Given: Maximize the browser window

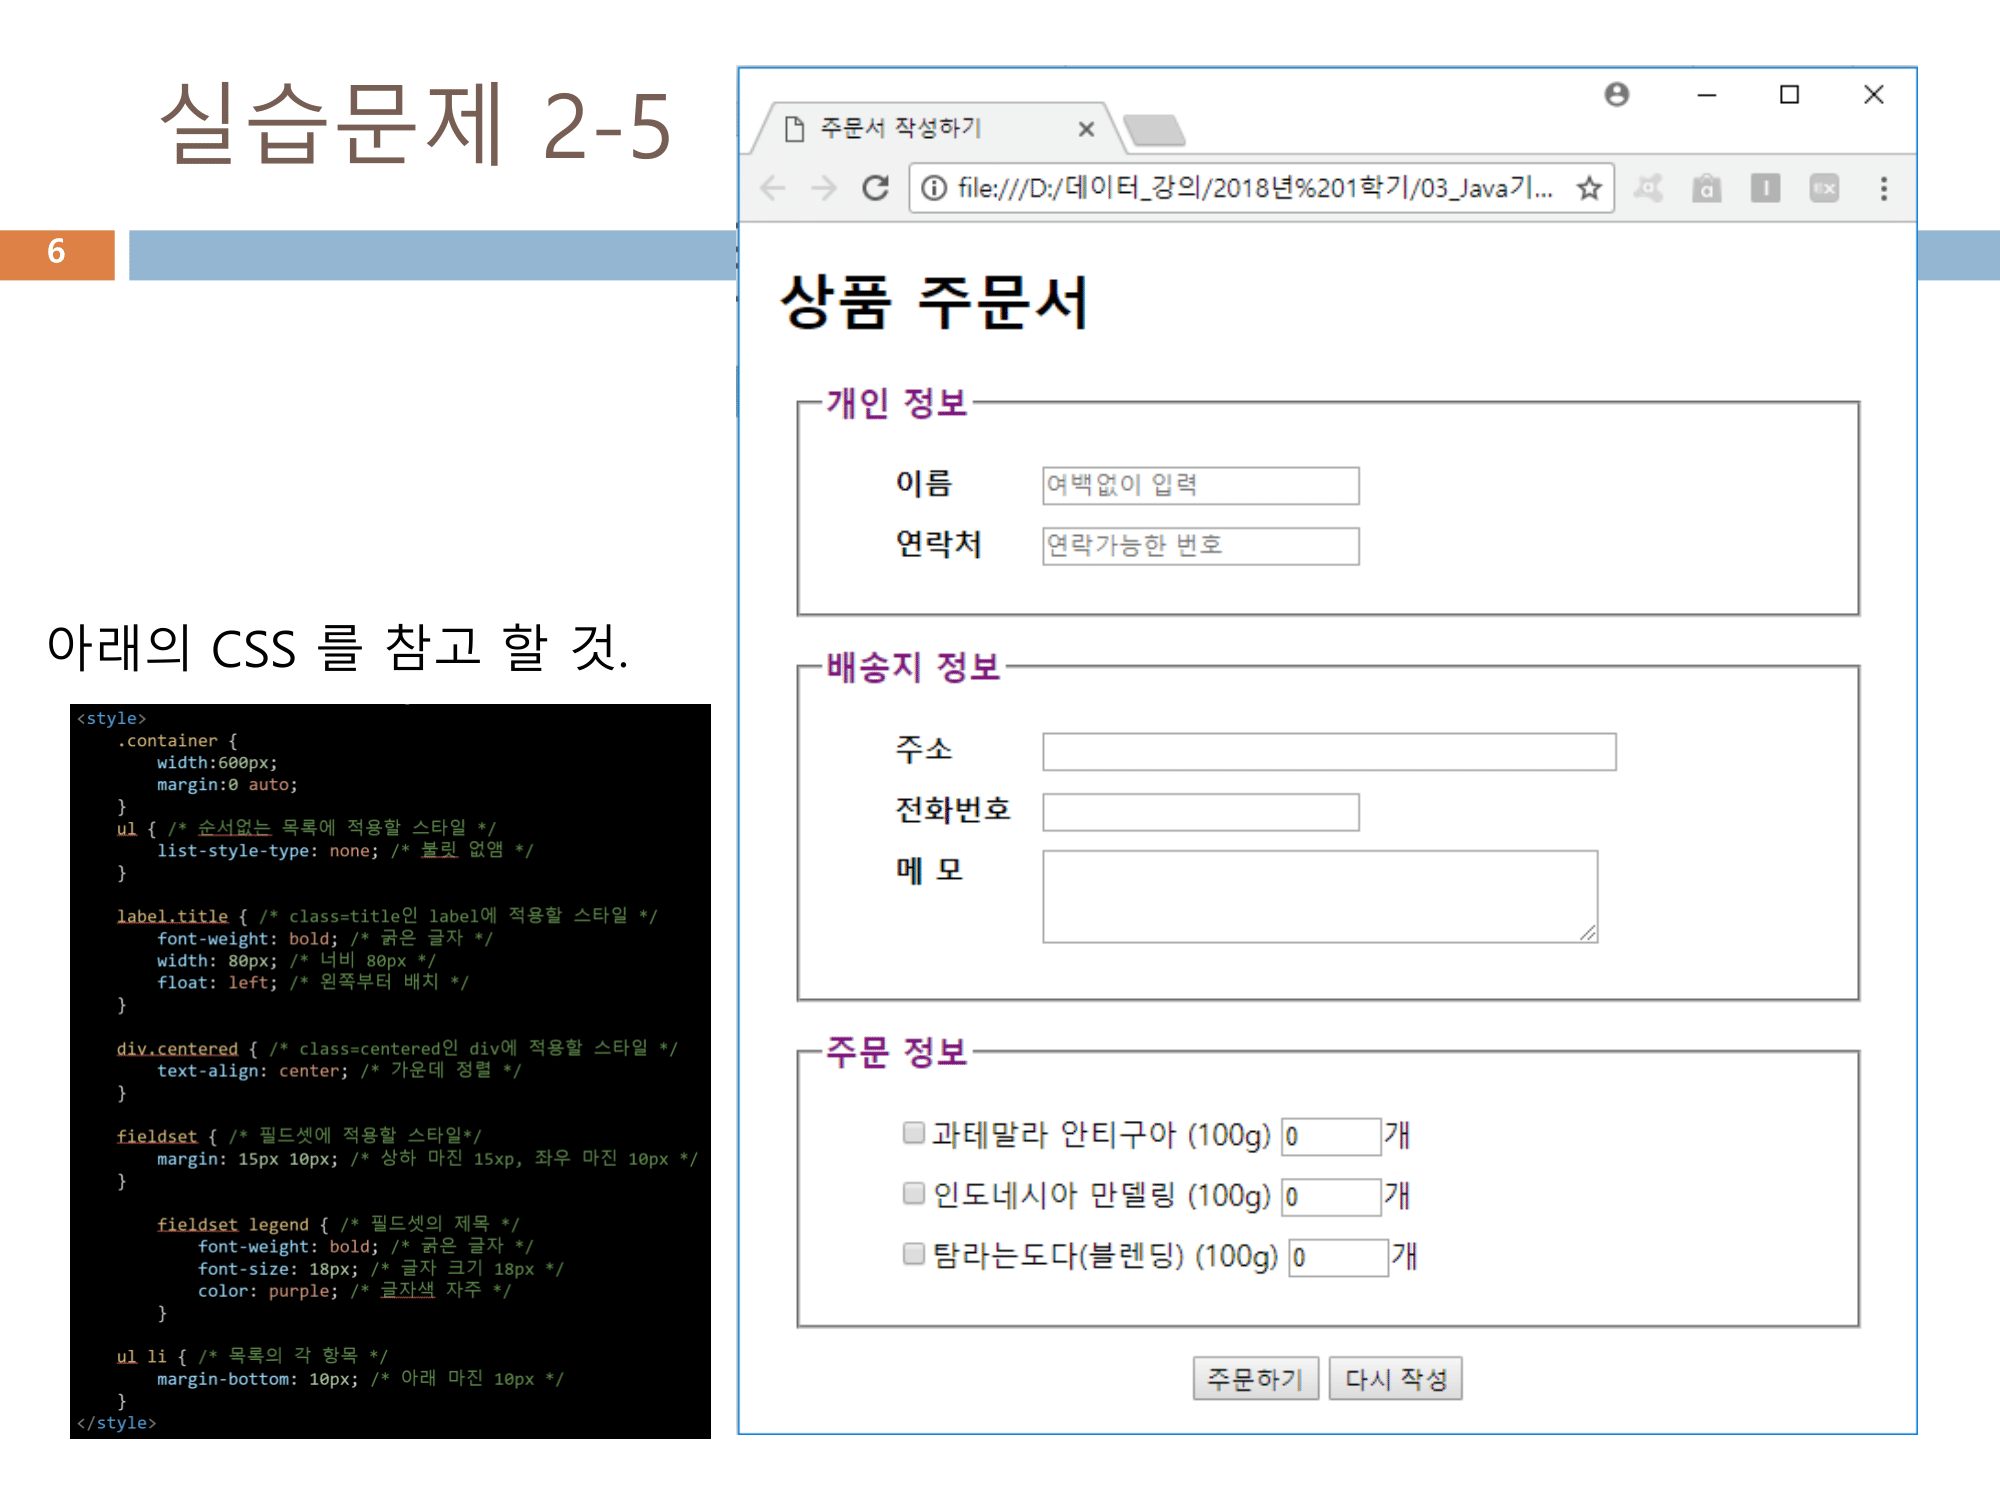Looking at the screenshot, I should [1790, 95].
